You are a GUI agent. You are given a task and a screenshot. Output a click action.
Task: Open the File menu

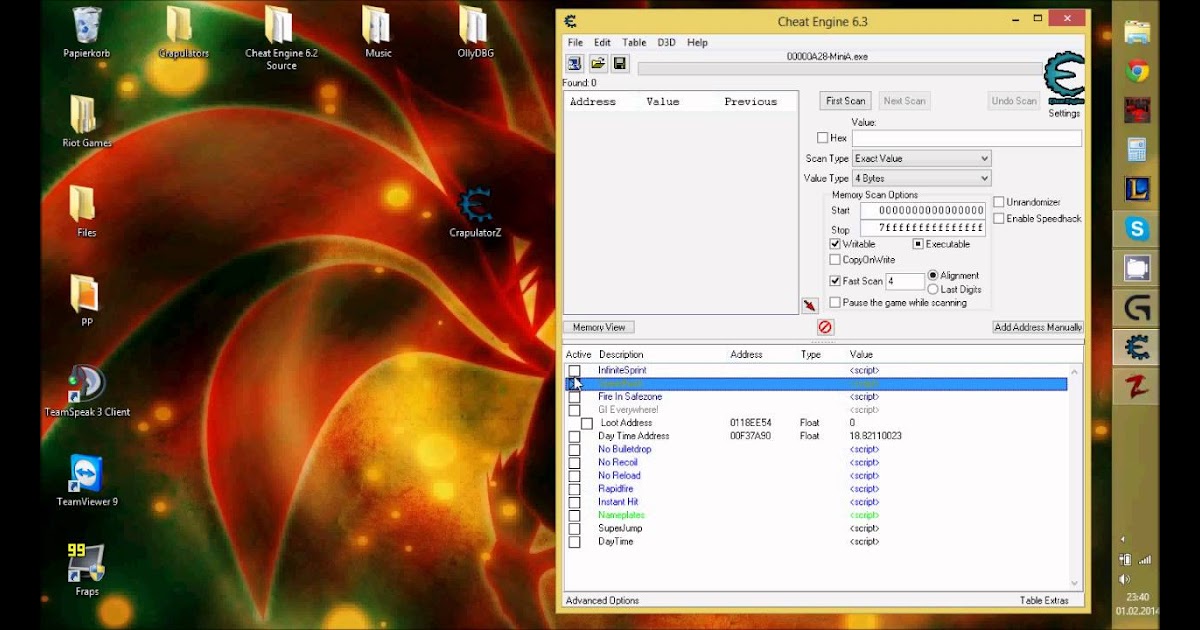point(575,43)
